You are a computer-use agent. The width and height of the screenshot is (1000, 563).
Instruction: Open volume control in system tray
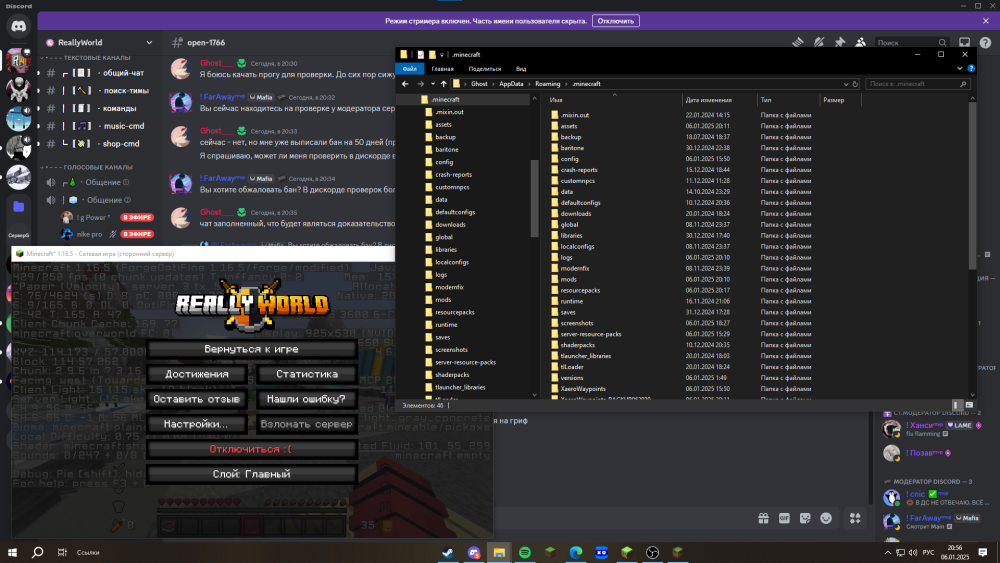click(913, 552)
